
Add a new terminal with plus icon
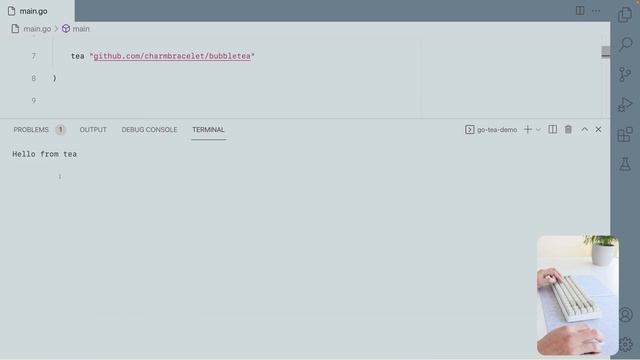coord(527,129)
